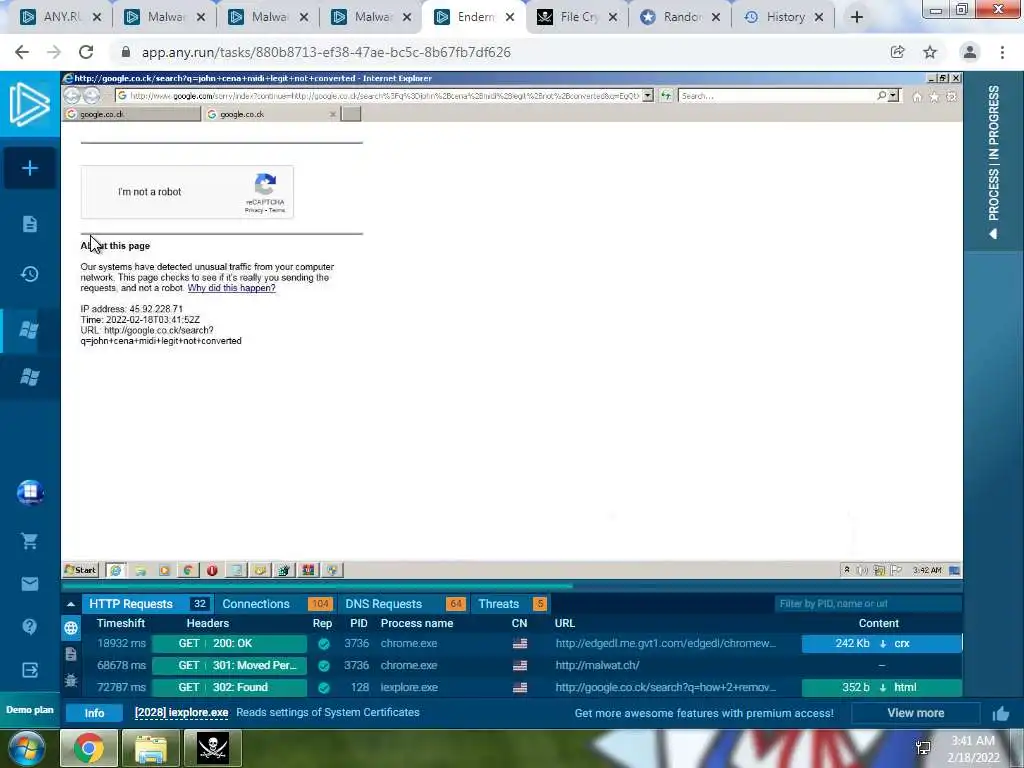Switch to the Threats tab

(x=511, y=604)
